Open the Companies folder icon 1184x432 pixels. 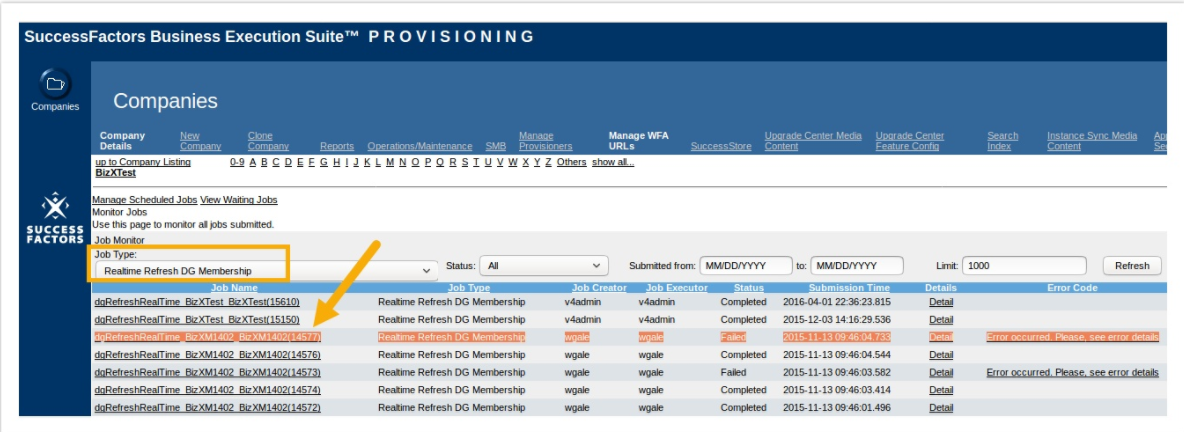(x=54, y=84)
